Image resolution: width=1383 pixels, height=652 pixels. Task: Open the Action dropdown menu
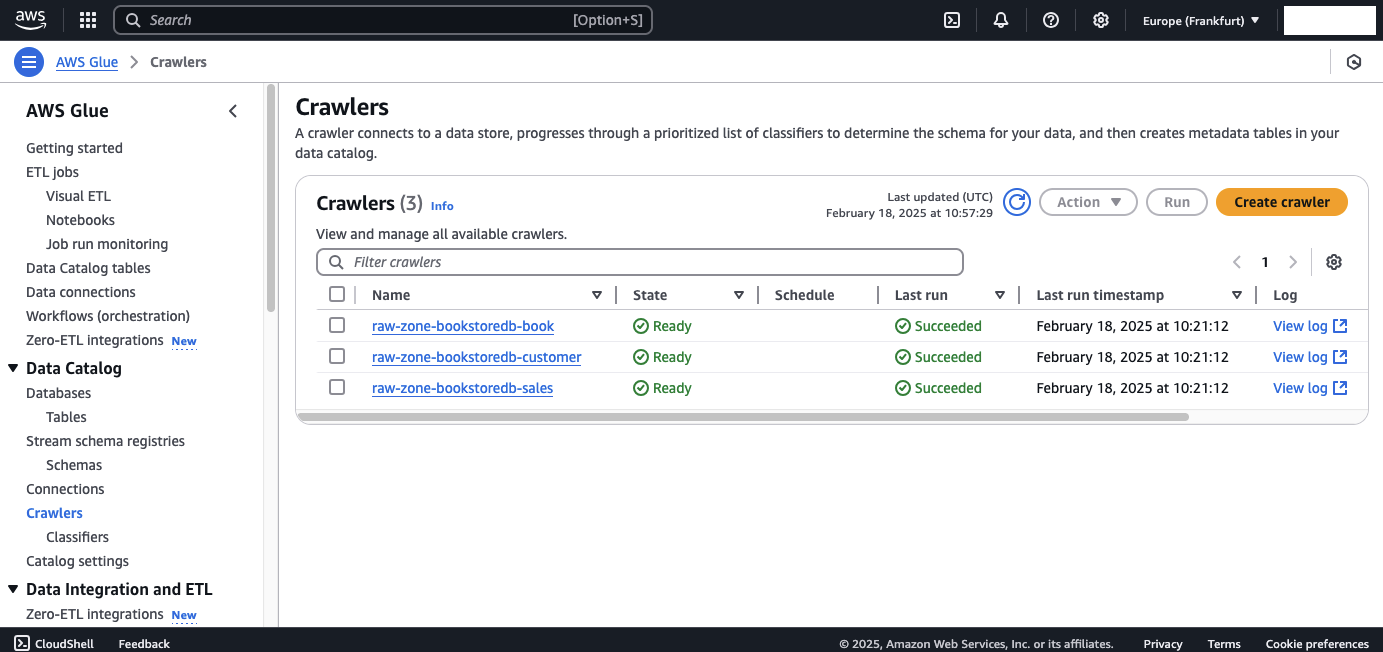pyautogui.click(x=1088, y=201)
